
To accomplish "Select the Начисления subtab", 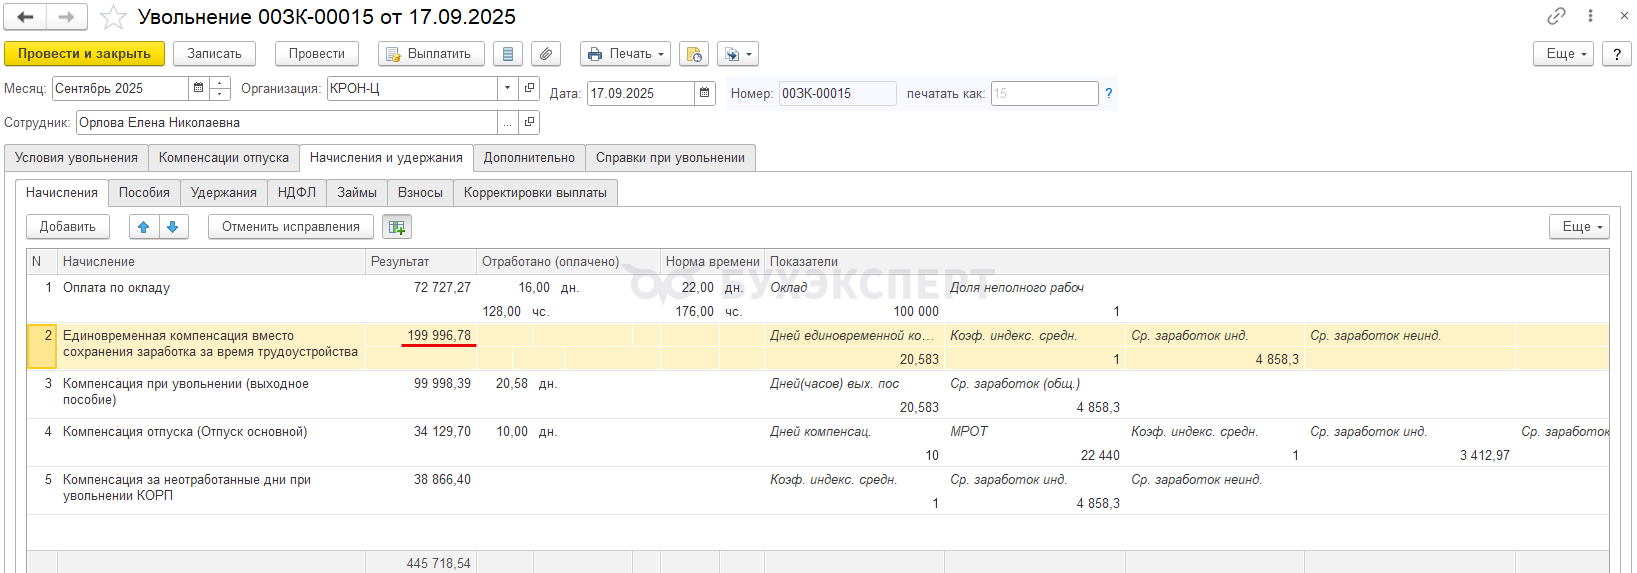I will (62, 193).
